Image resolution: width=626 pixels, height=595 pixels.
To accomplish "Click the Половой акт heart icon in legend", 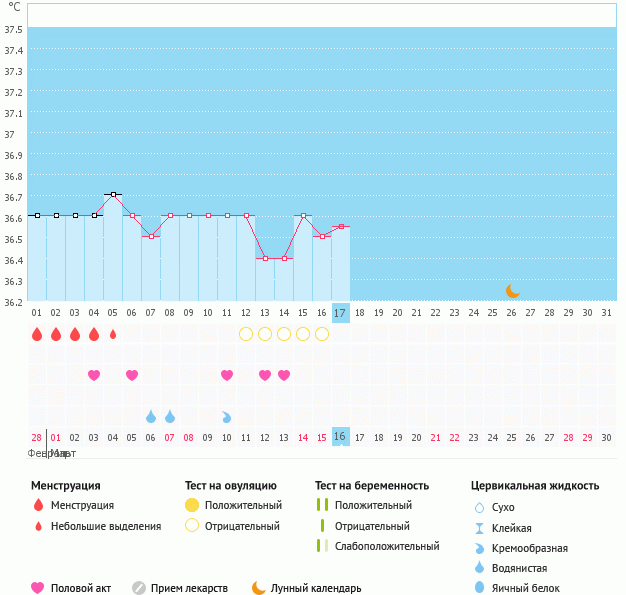I will [38, 588].
